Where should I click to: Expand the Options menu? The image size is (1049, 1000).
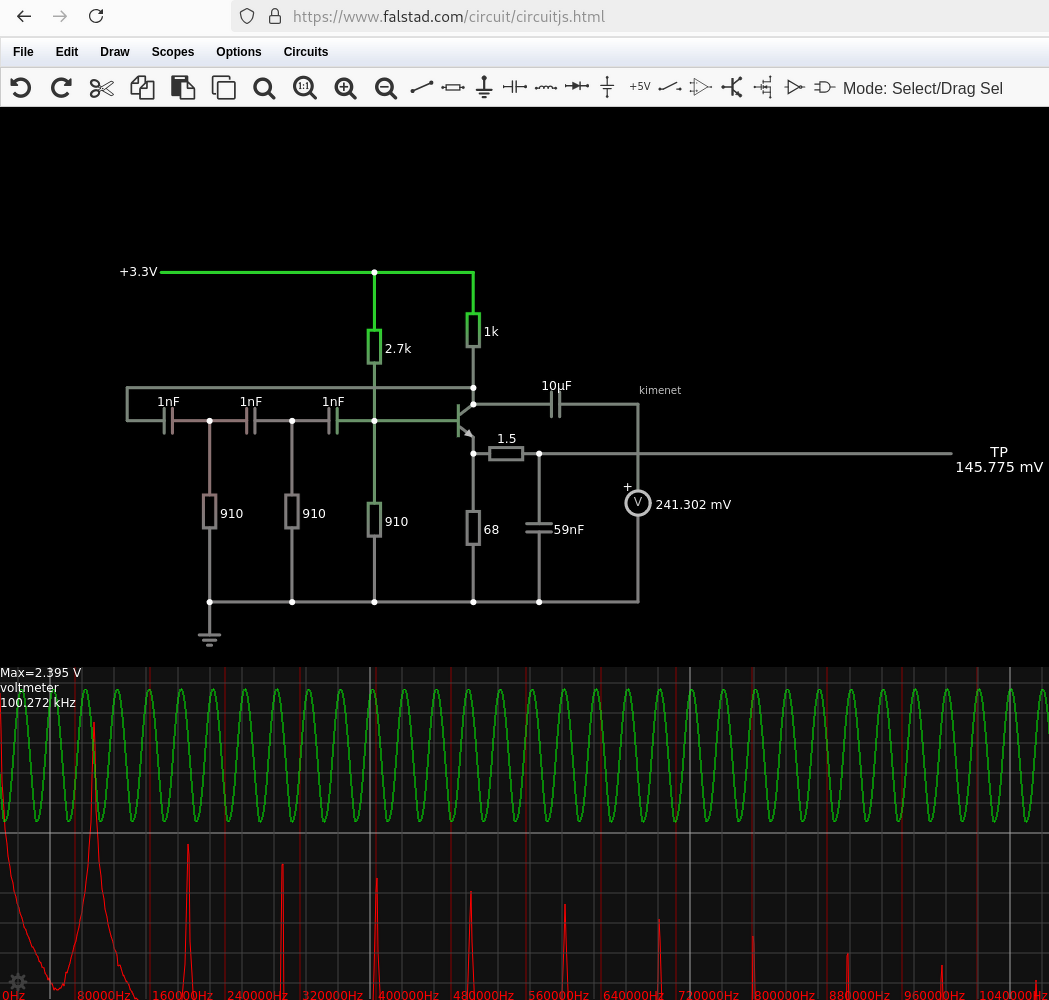[x=239, y=52]
